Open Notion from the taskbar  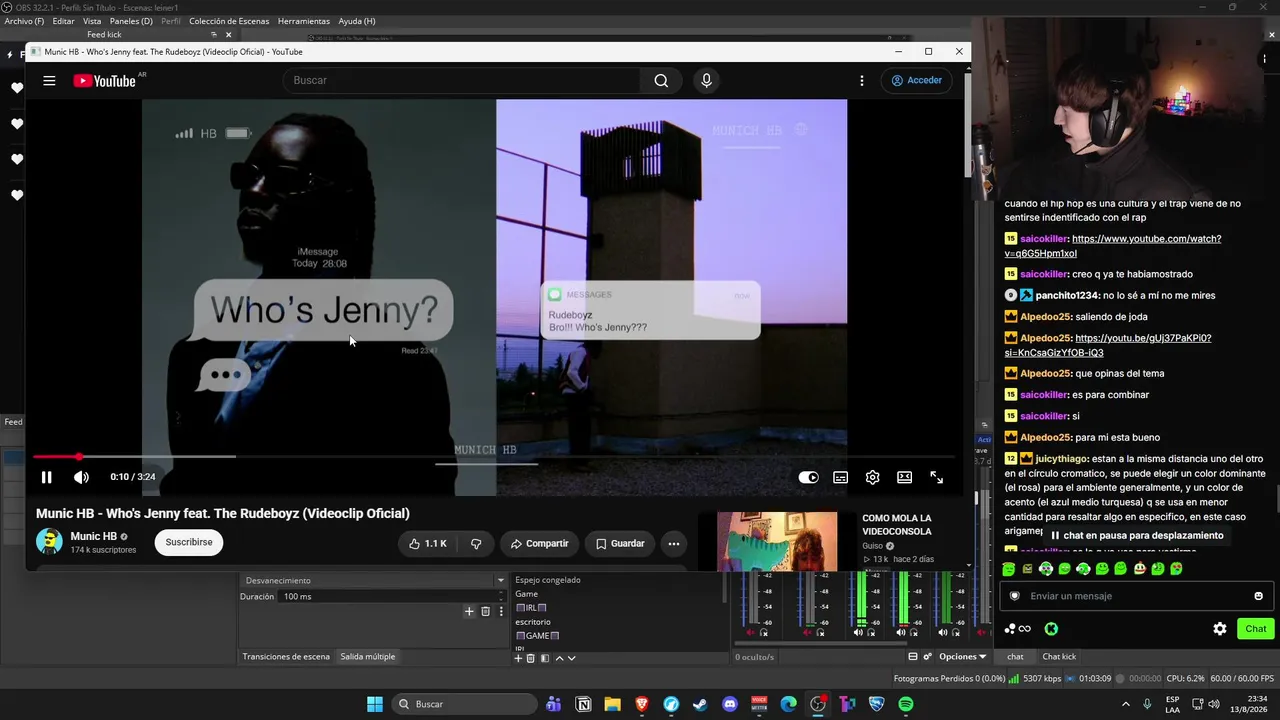coord(583,704)
